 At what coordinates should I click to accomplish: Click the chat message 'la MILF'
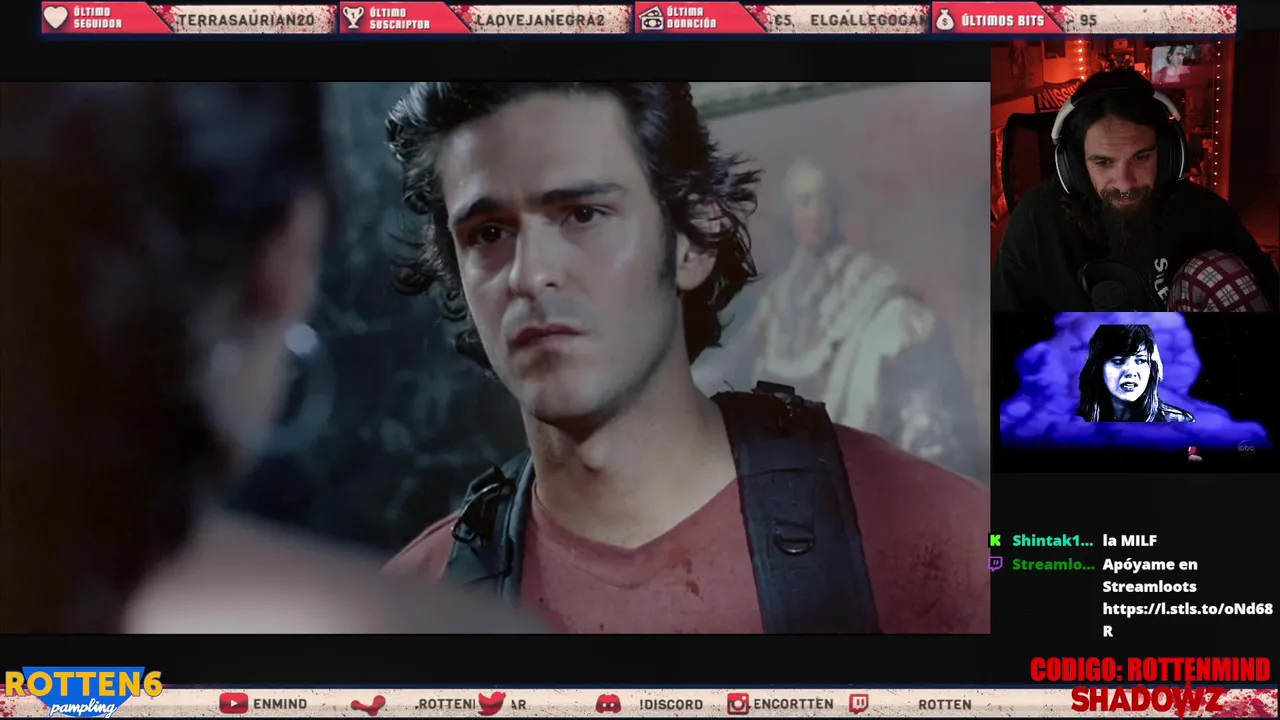pyautogui.click(x=1129, y=540)
